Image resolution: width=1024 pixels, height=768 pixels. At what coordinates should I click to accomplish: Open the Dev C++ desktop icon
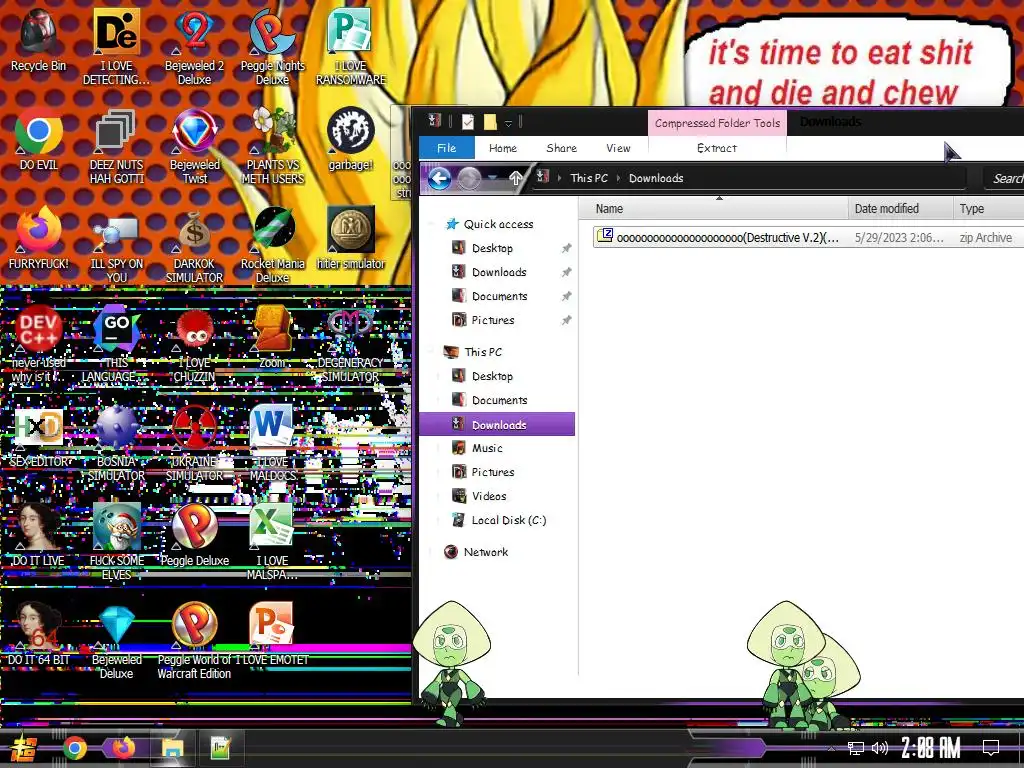click(39, 344)
